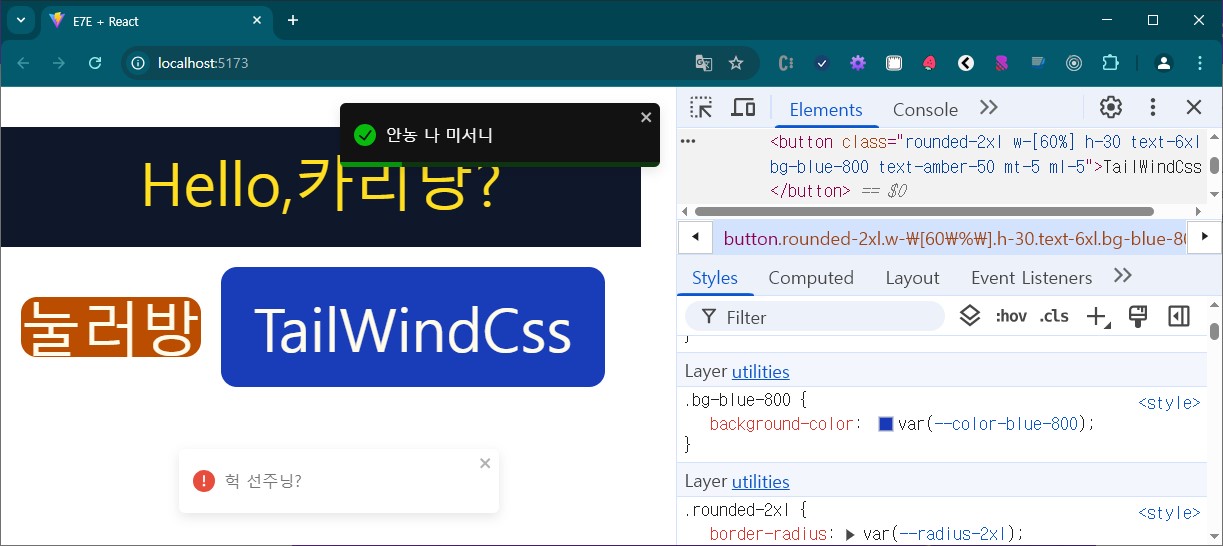This screenshot has width=1223, height=546.
Task: Toggle common rendering emulations brush icon
Action: (1137, 316)
